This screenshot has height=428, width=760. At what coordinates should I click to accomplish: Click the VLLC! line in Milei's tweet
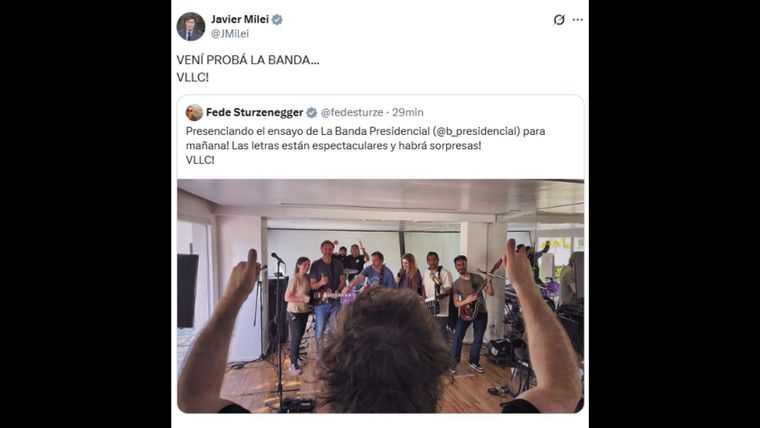click(192, 77)
